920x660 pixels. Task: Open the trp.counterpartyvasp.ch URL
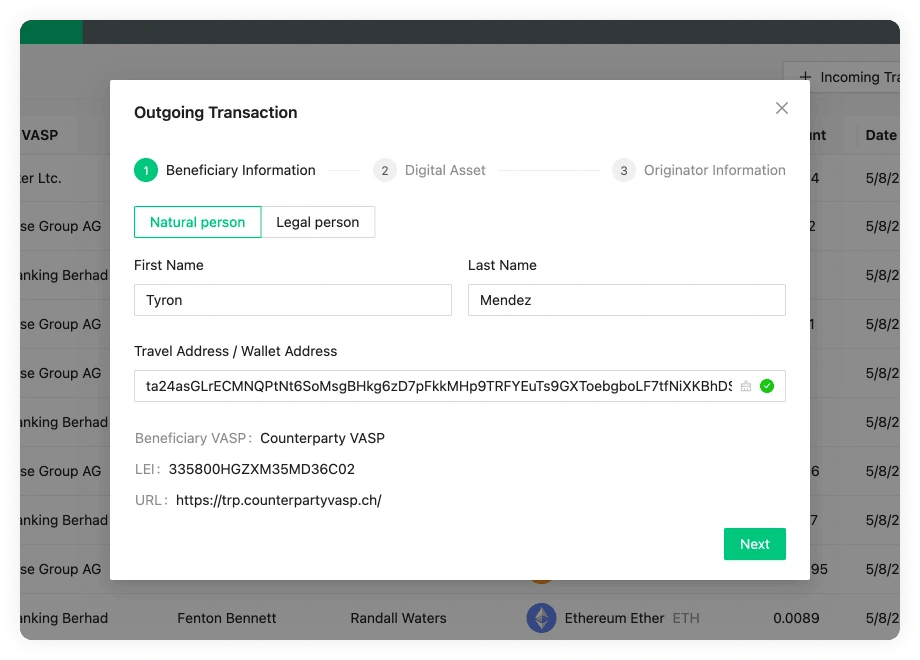(x=278, y=500)
